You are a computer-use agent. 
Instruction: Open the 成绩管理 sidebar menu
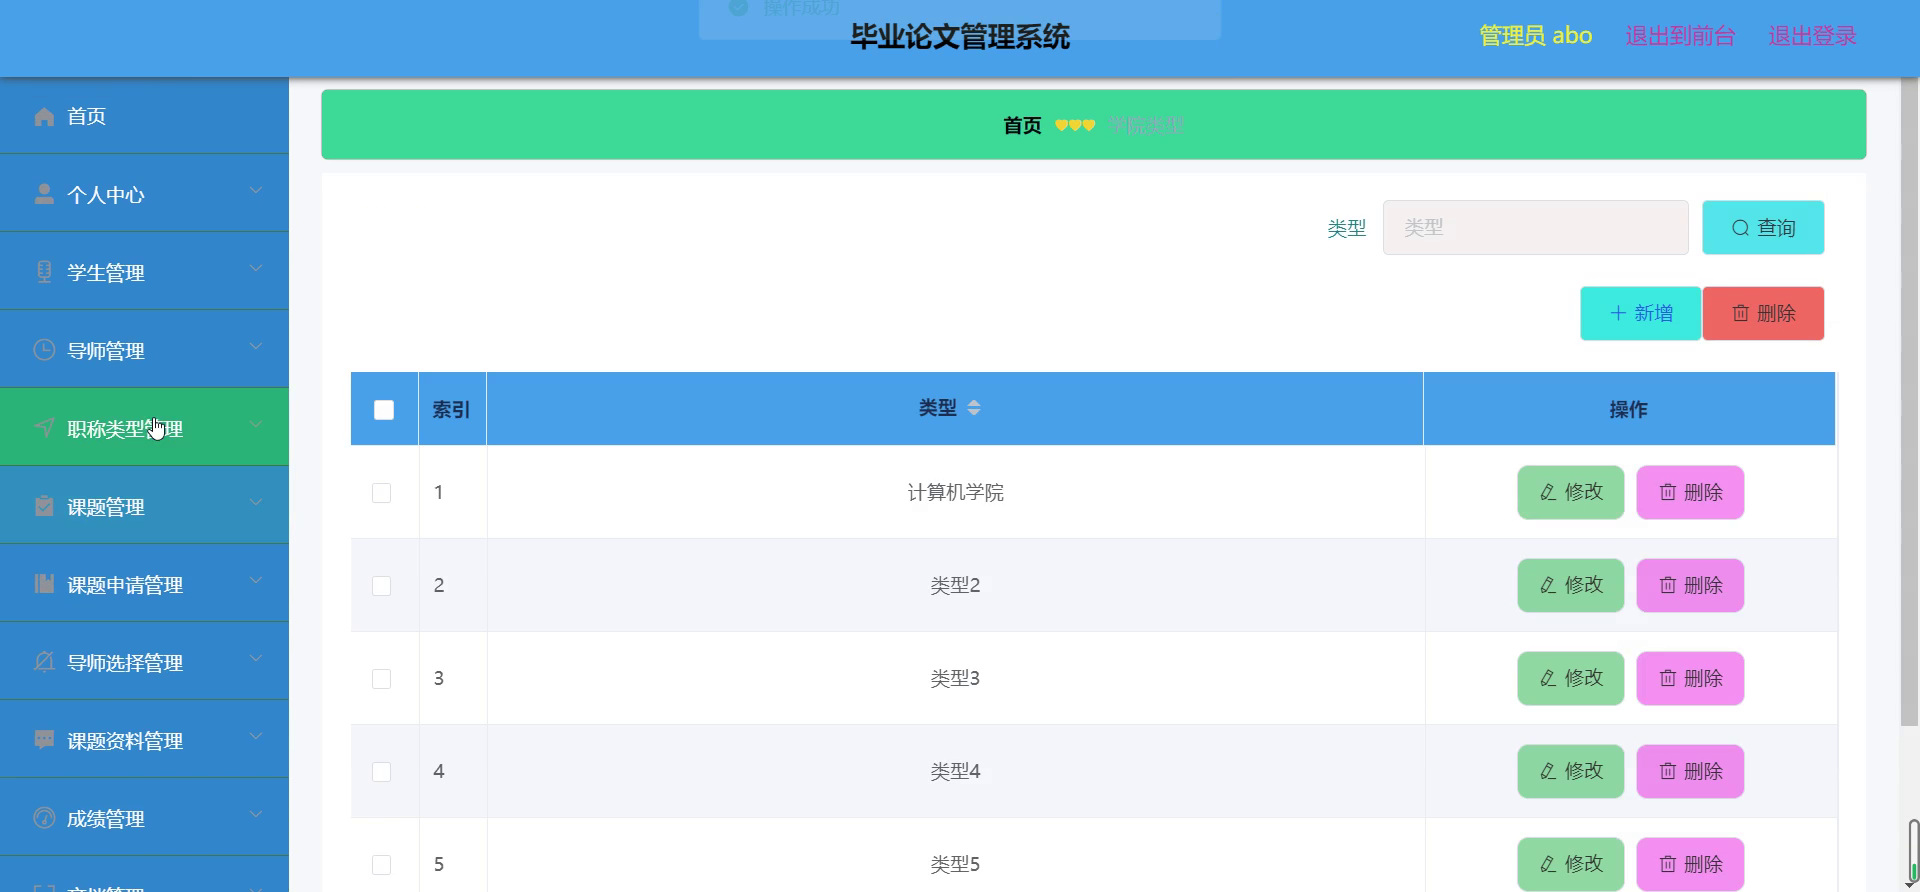tap(144, 818)
